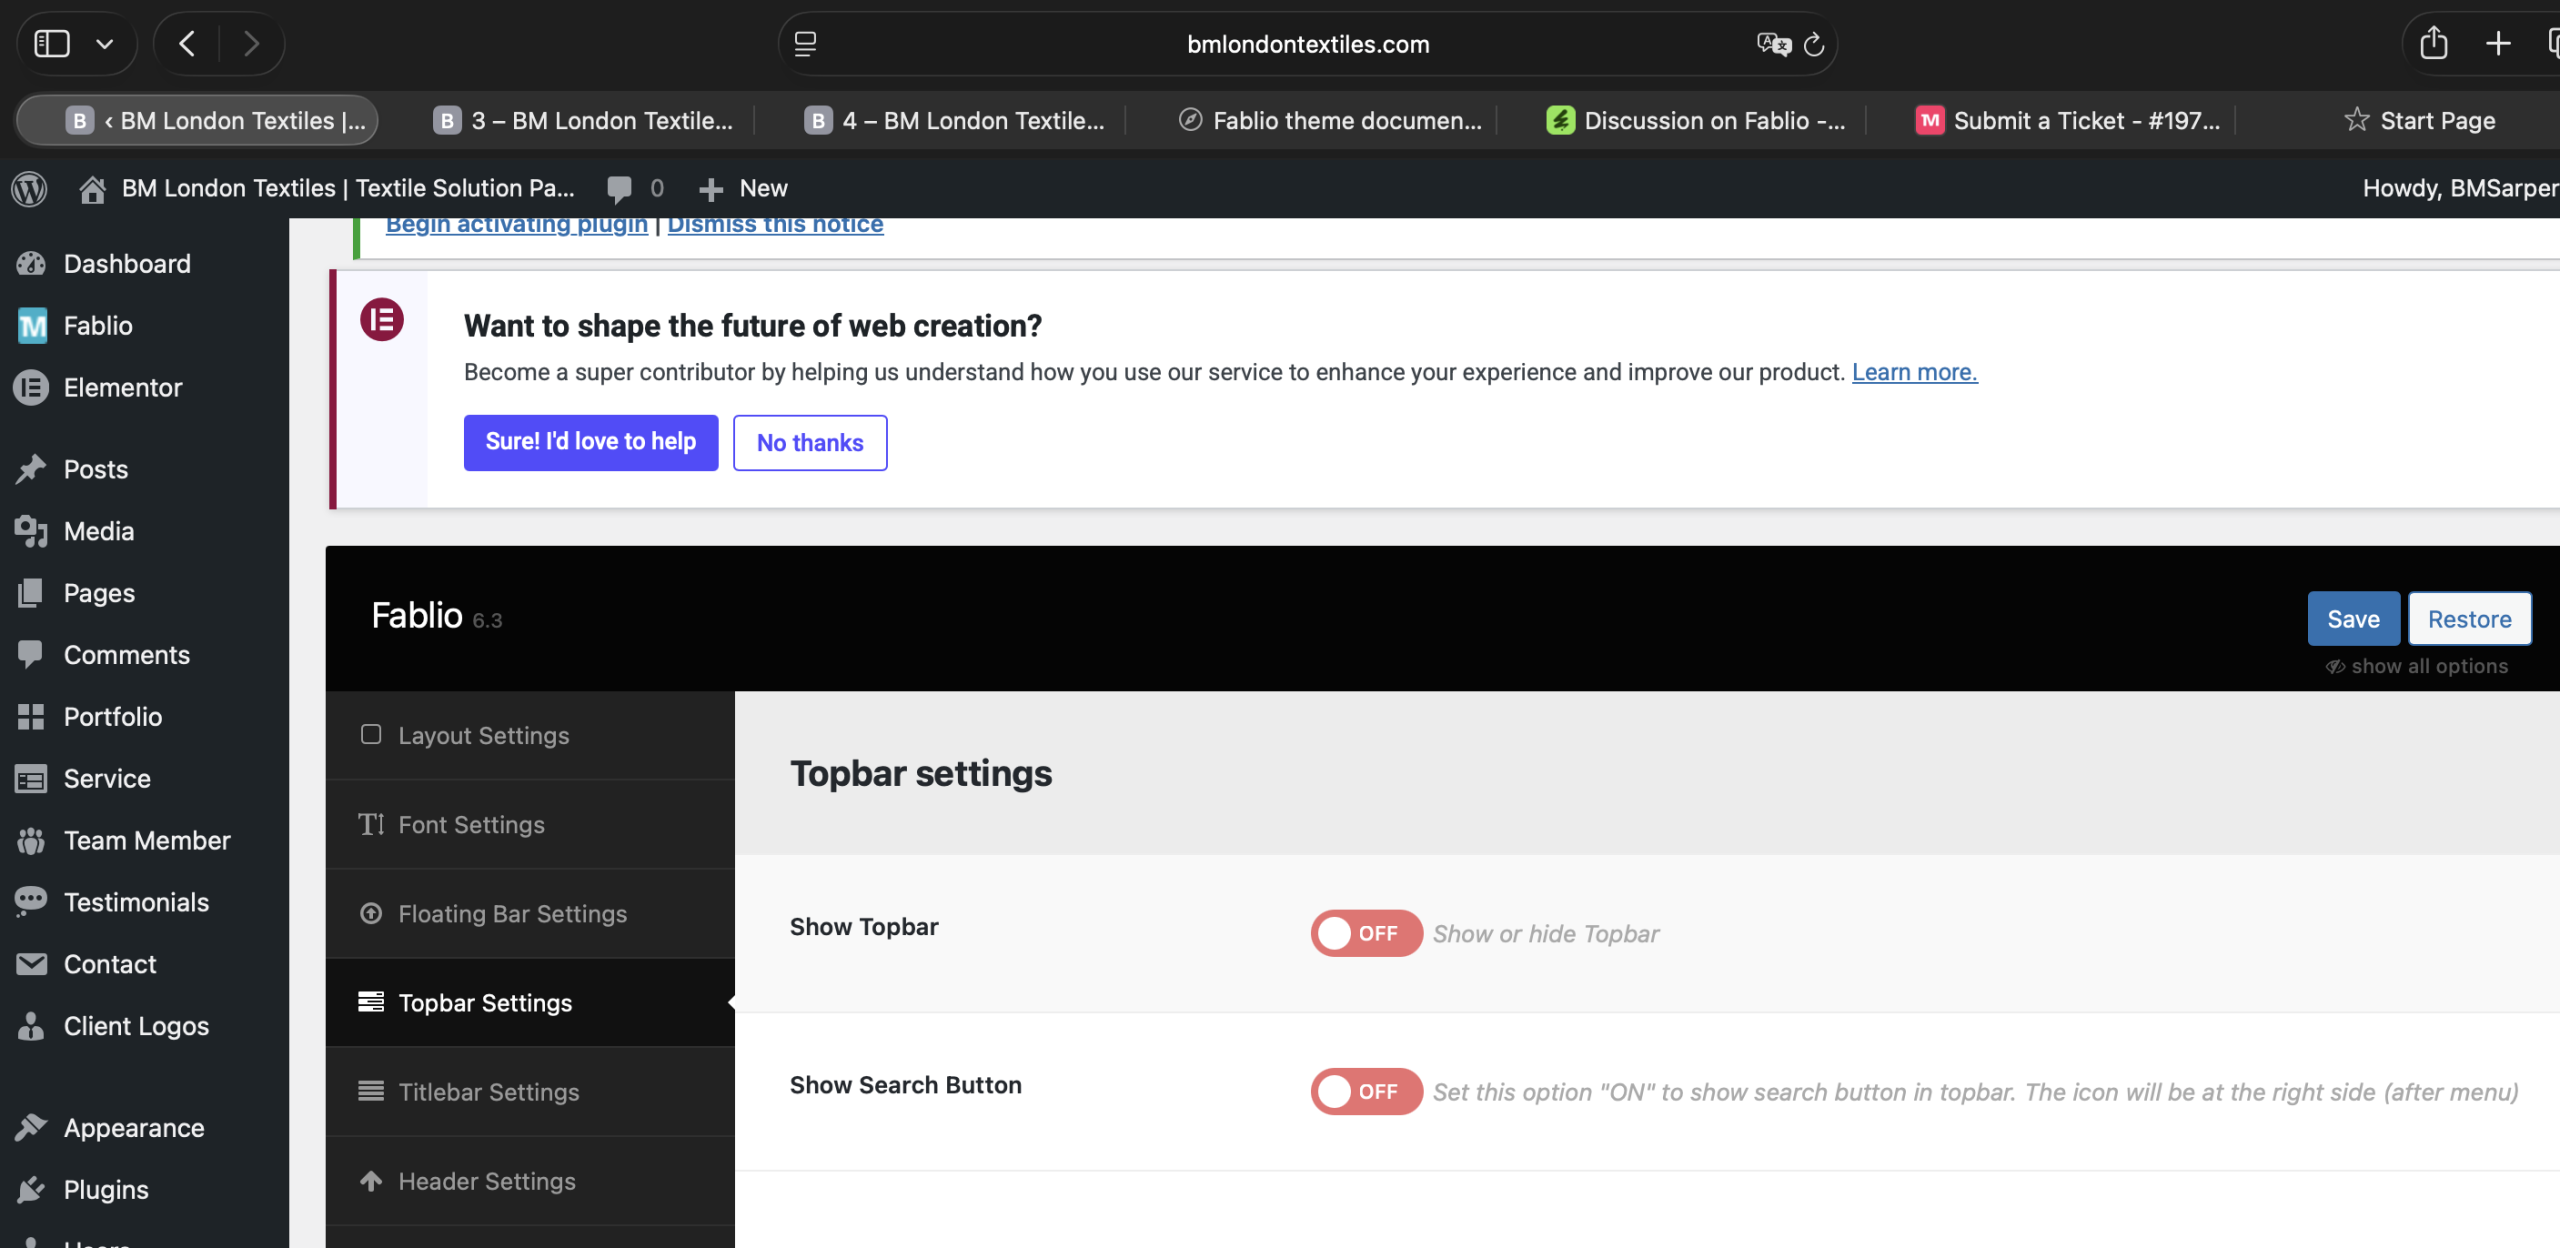Open the Howdy, BMSarper account menu

pyautogui.click(x=2458, y=188)
